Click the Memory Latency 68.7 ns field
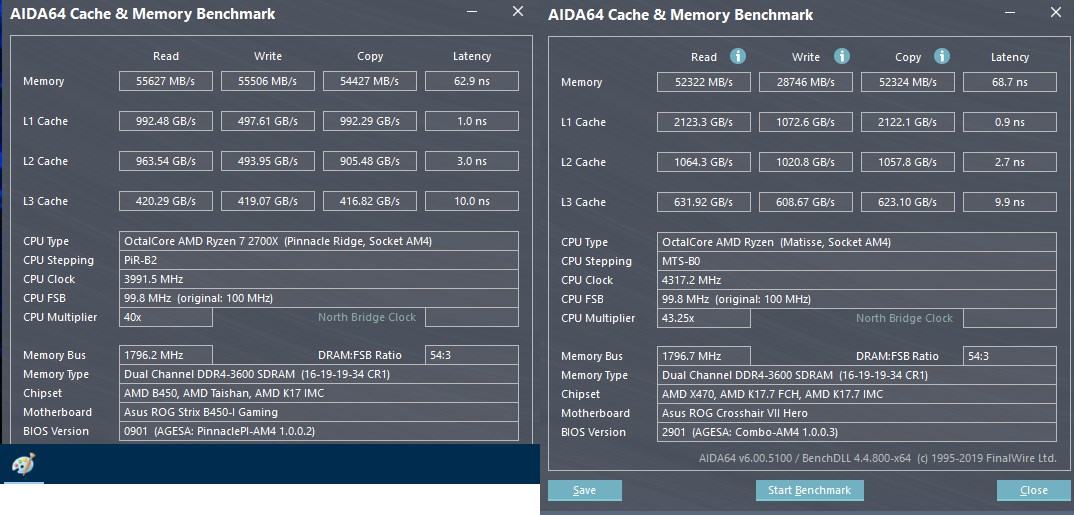 point(1010,82)
